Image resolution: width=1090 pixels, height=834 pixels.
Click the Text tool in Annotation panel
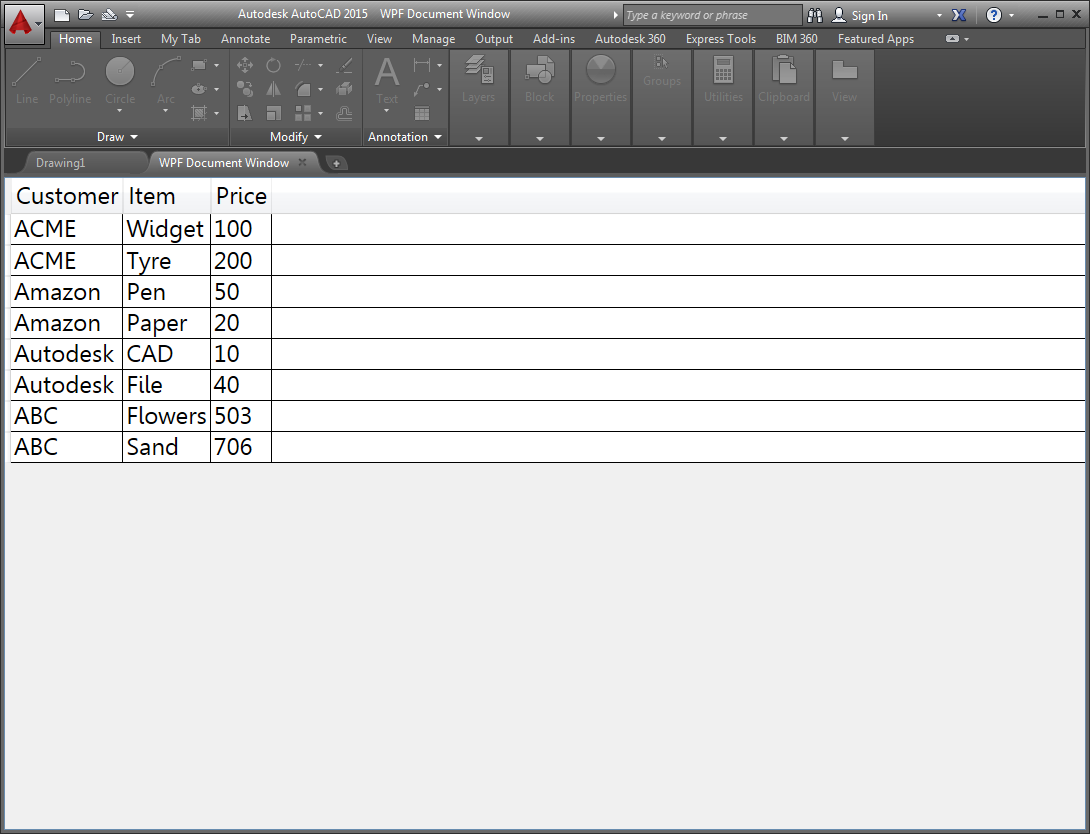click(x=387, y=80)
